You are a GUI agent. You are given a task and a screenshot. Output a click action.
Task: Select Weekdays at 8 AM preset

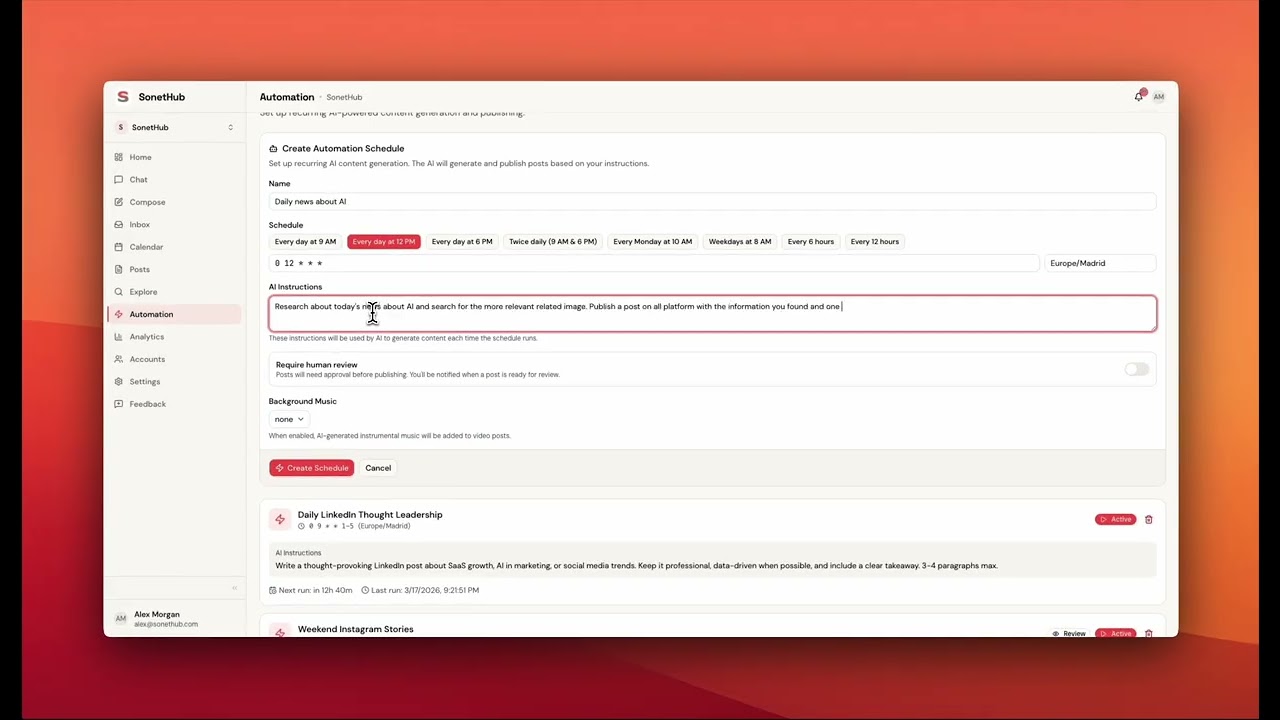740,241
